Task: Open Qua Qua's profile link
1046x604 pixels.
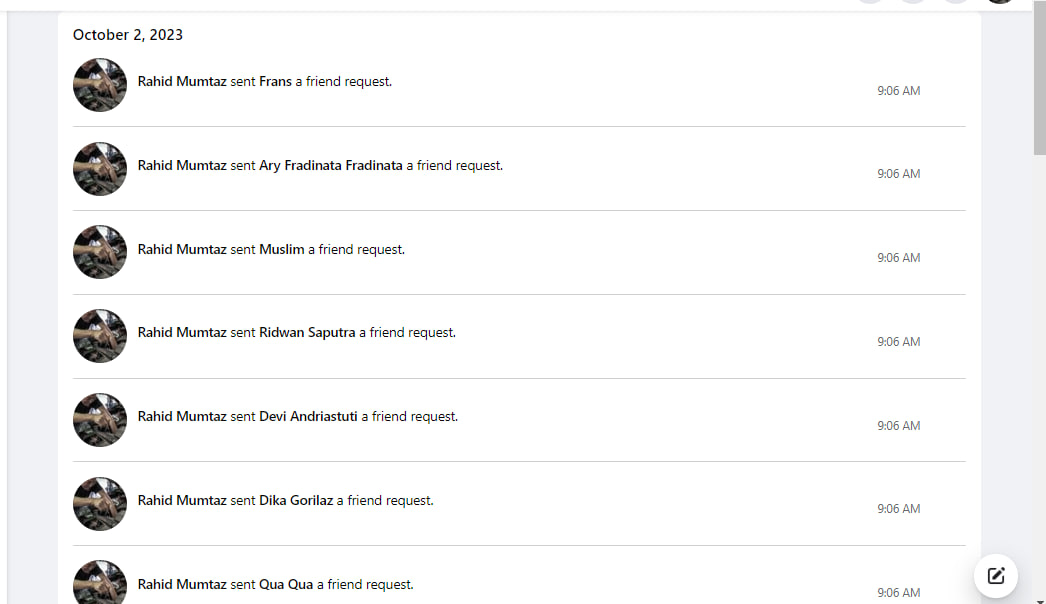Action: click(x=286, y=585)
